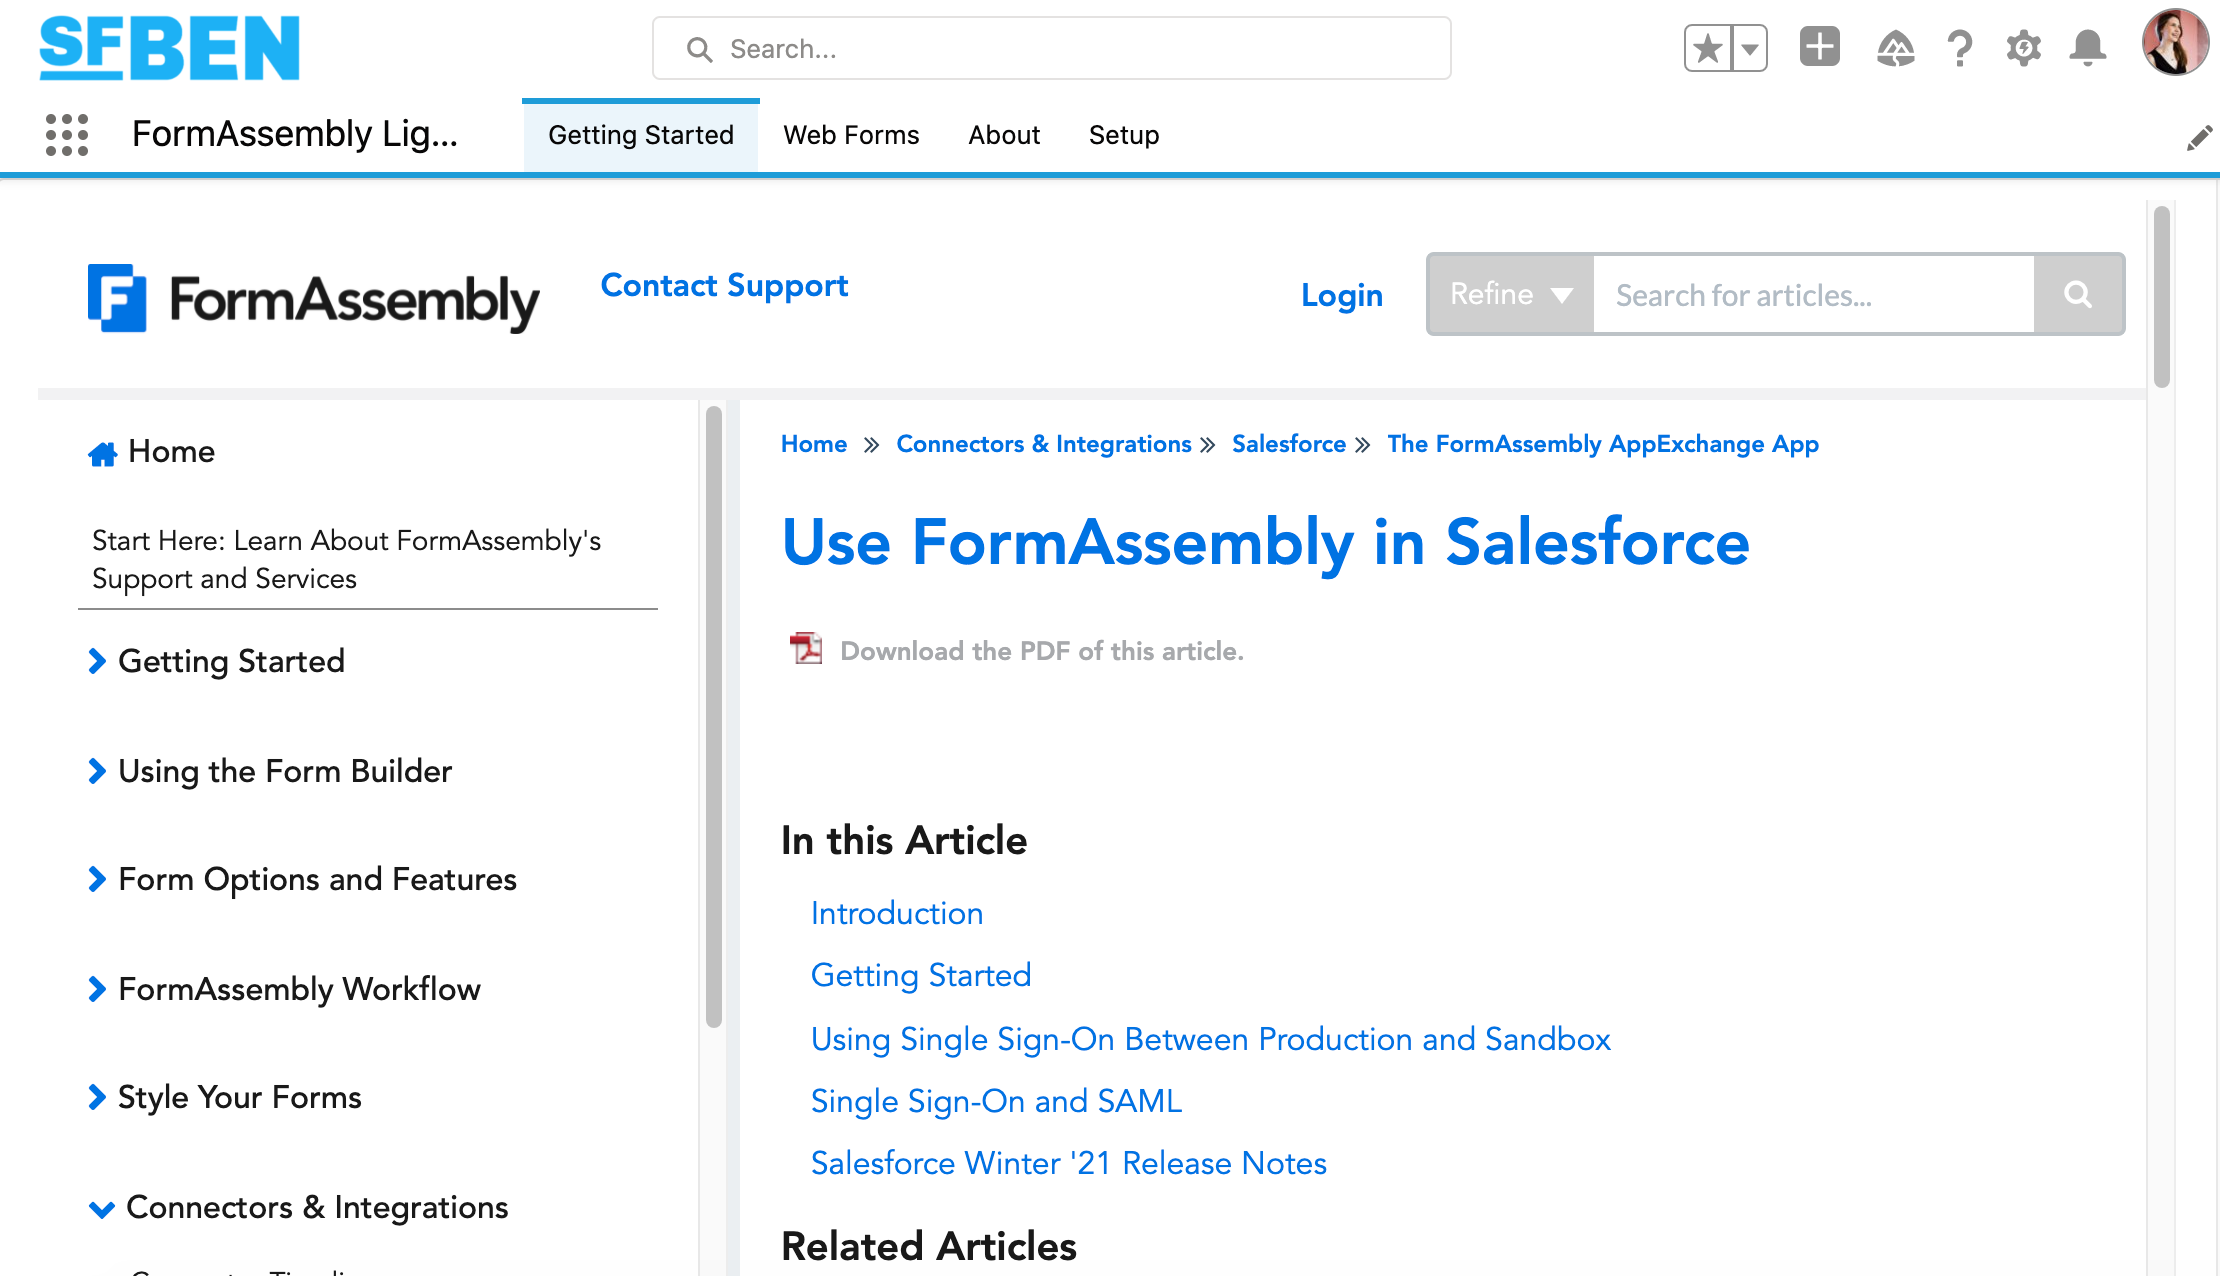The width and height of the screenshot is (2220, 1276).
Task: Click the Home icon in sidebar
Action: [102, 454]
